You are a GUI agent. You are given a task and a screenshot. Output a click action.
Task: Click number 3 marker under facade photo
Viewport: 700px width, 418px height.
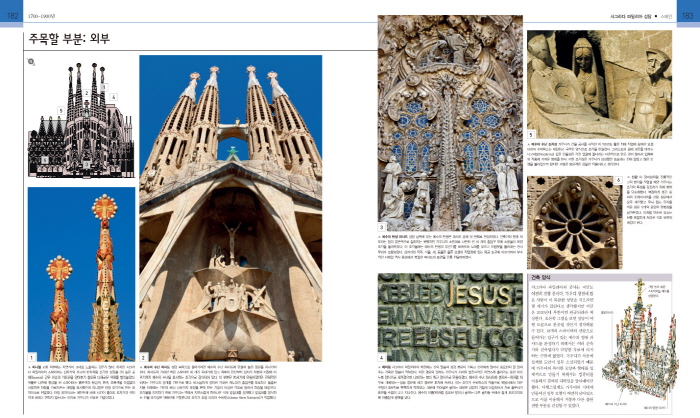381,228
